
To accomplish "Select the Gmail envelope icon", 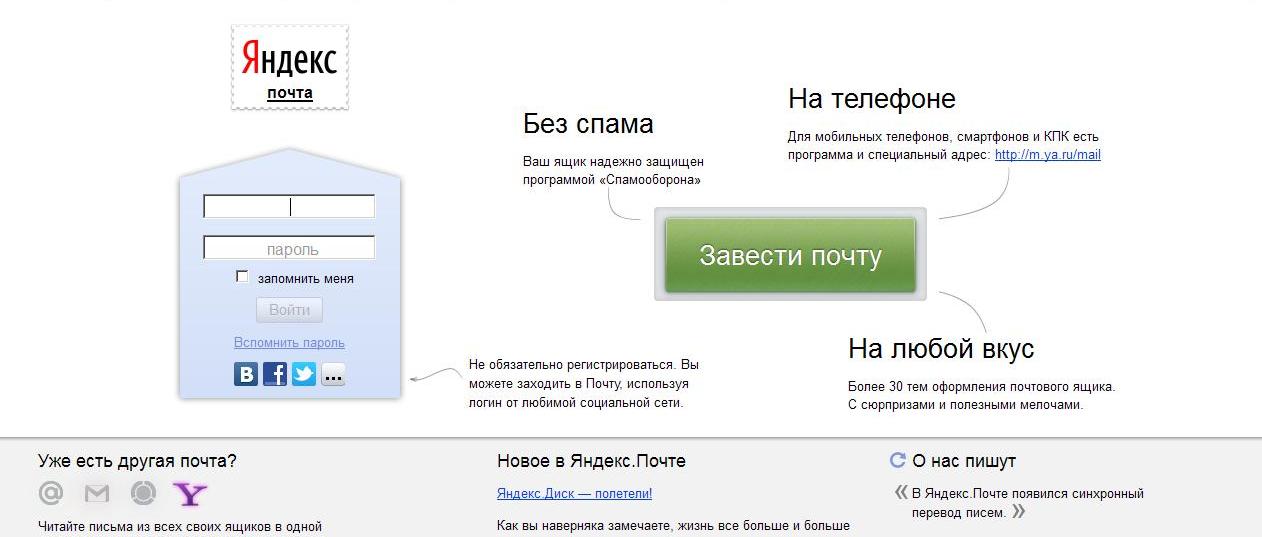I will click(97, 493).
